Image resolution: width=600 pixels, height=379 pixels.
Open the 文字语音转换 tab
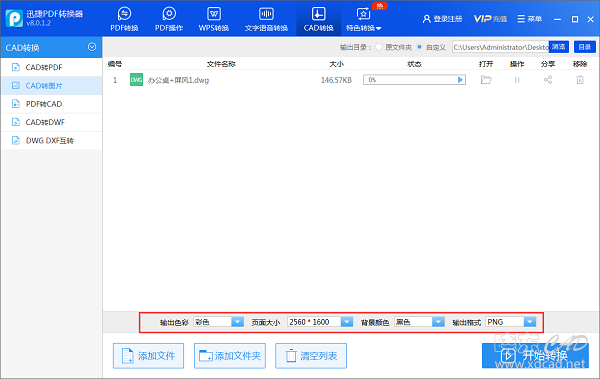(266, 19)
